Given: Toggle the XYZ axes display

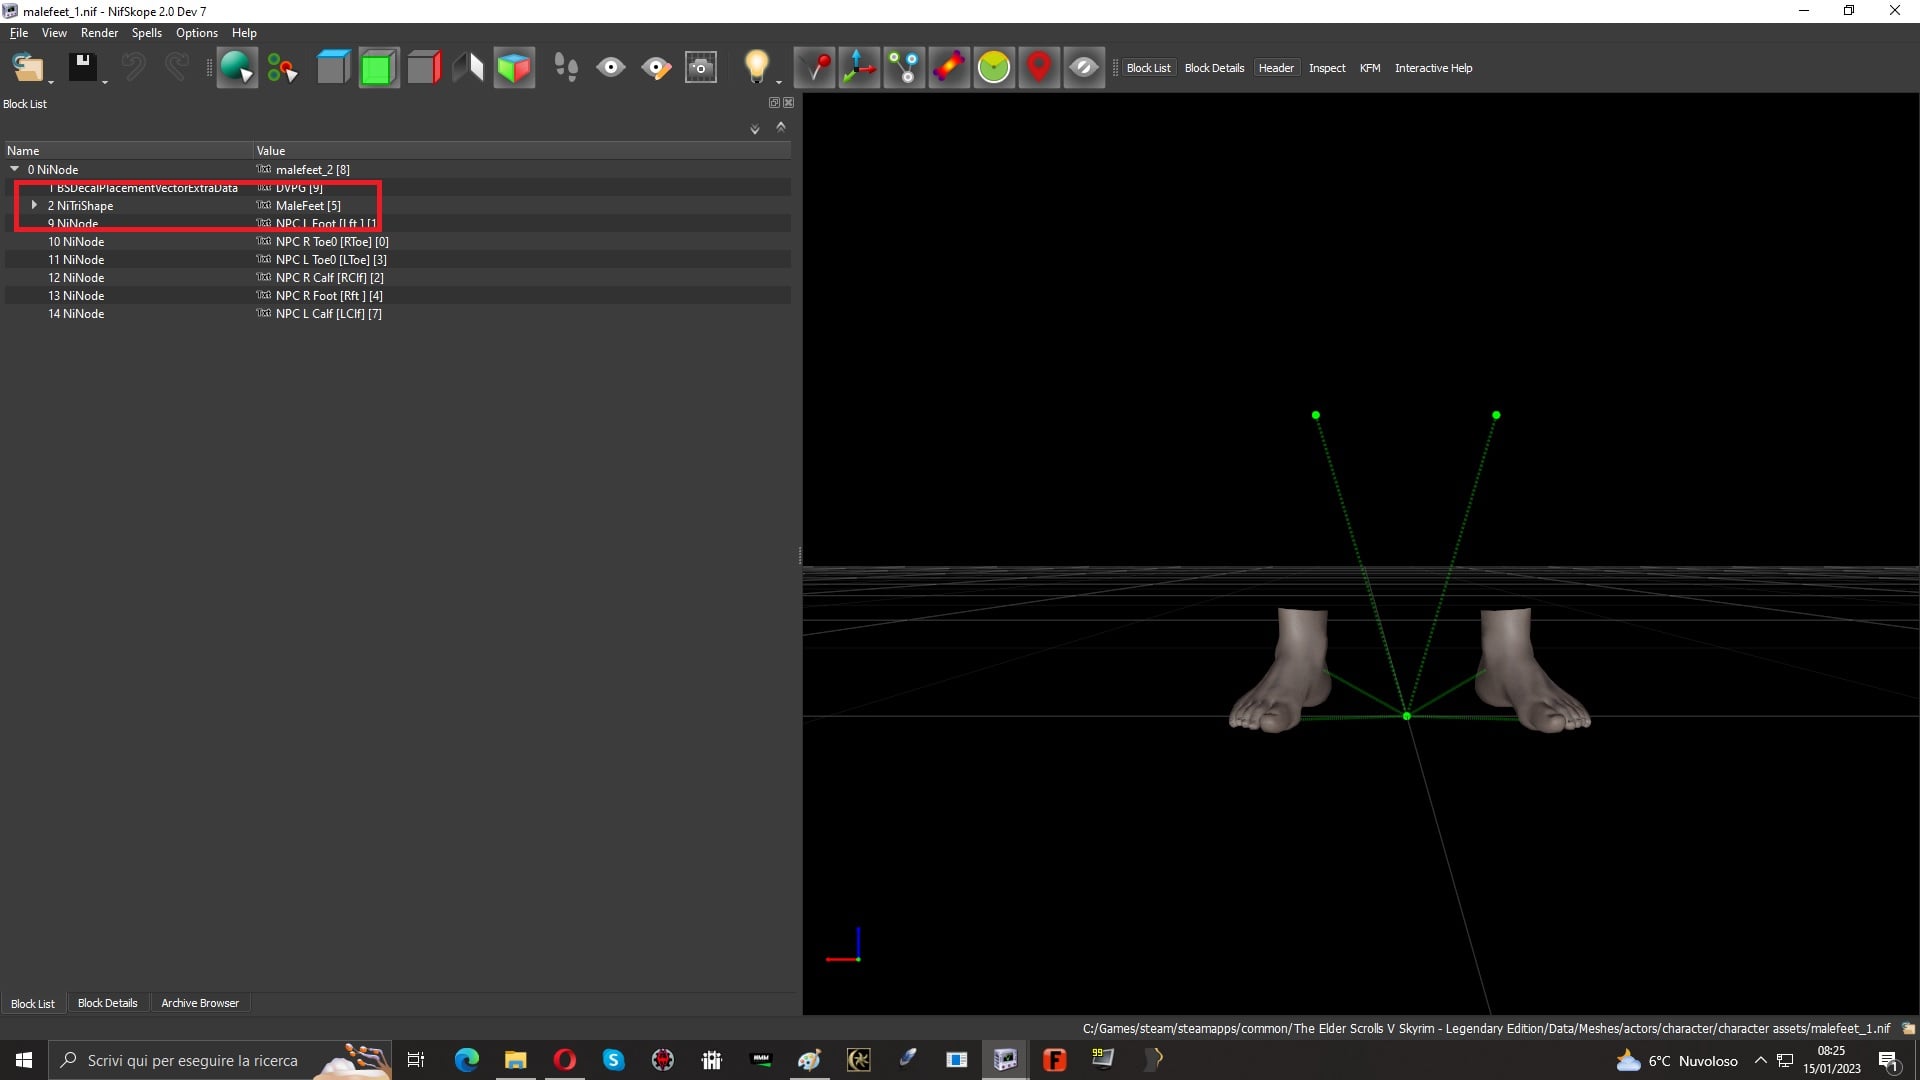Looking at the screenshot, I should [859, 68].
